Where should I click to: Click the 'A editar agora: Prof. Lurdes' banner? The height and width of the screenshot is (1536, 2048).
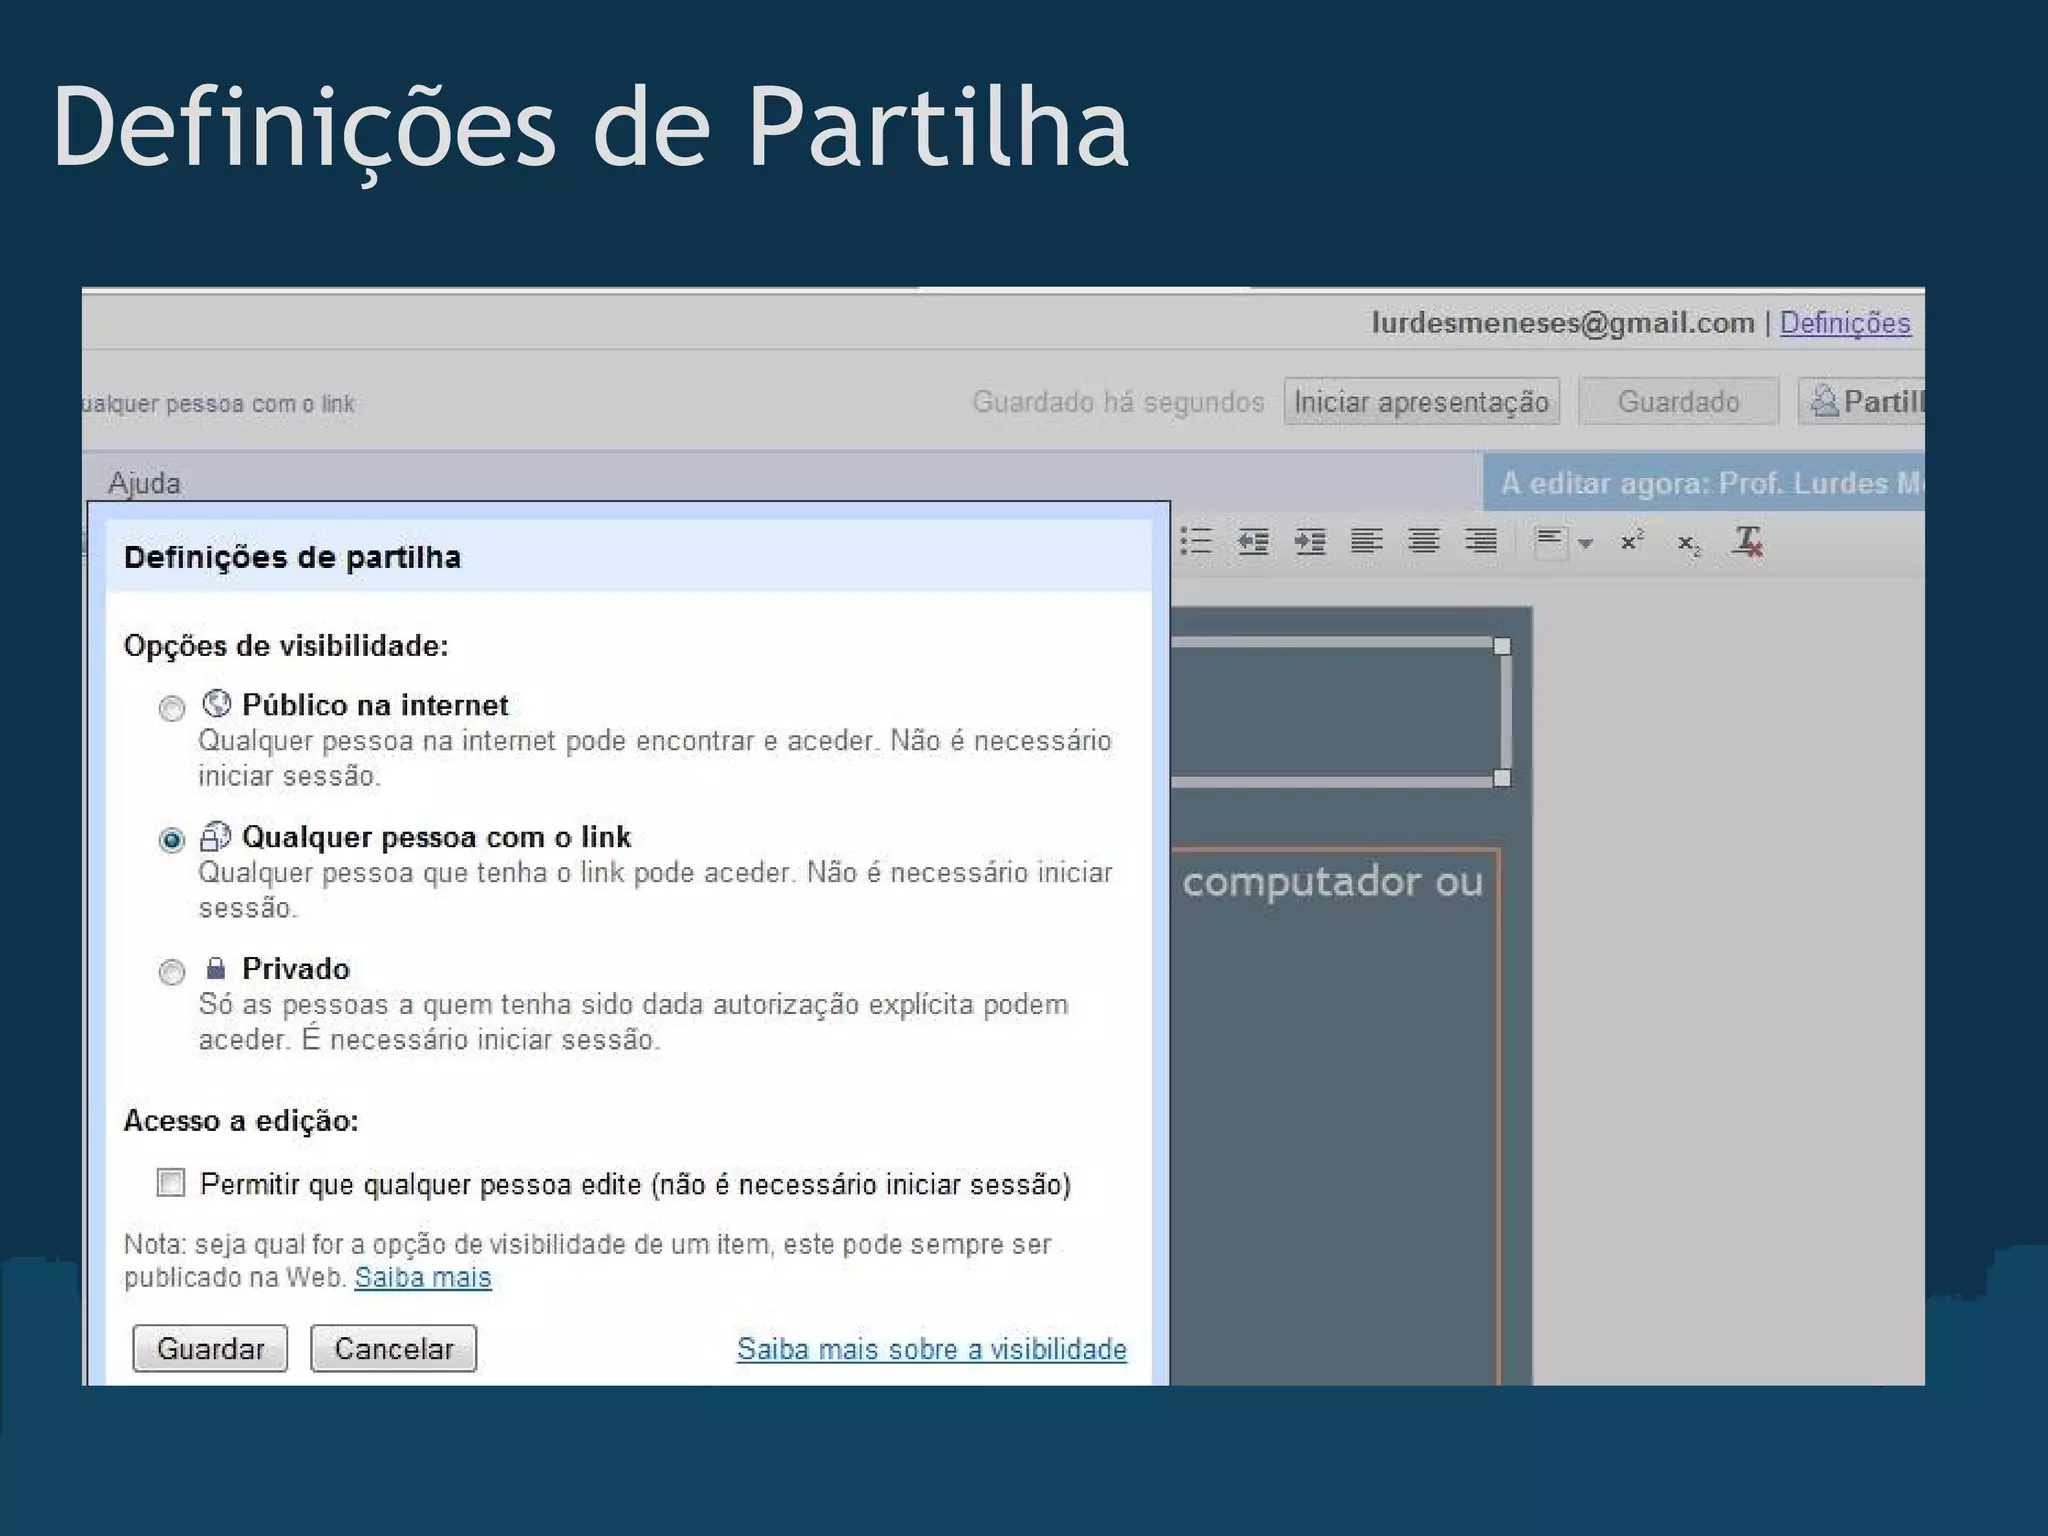tap(1704, 483)
